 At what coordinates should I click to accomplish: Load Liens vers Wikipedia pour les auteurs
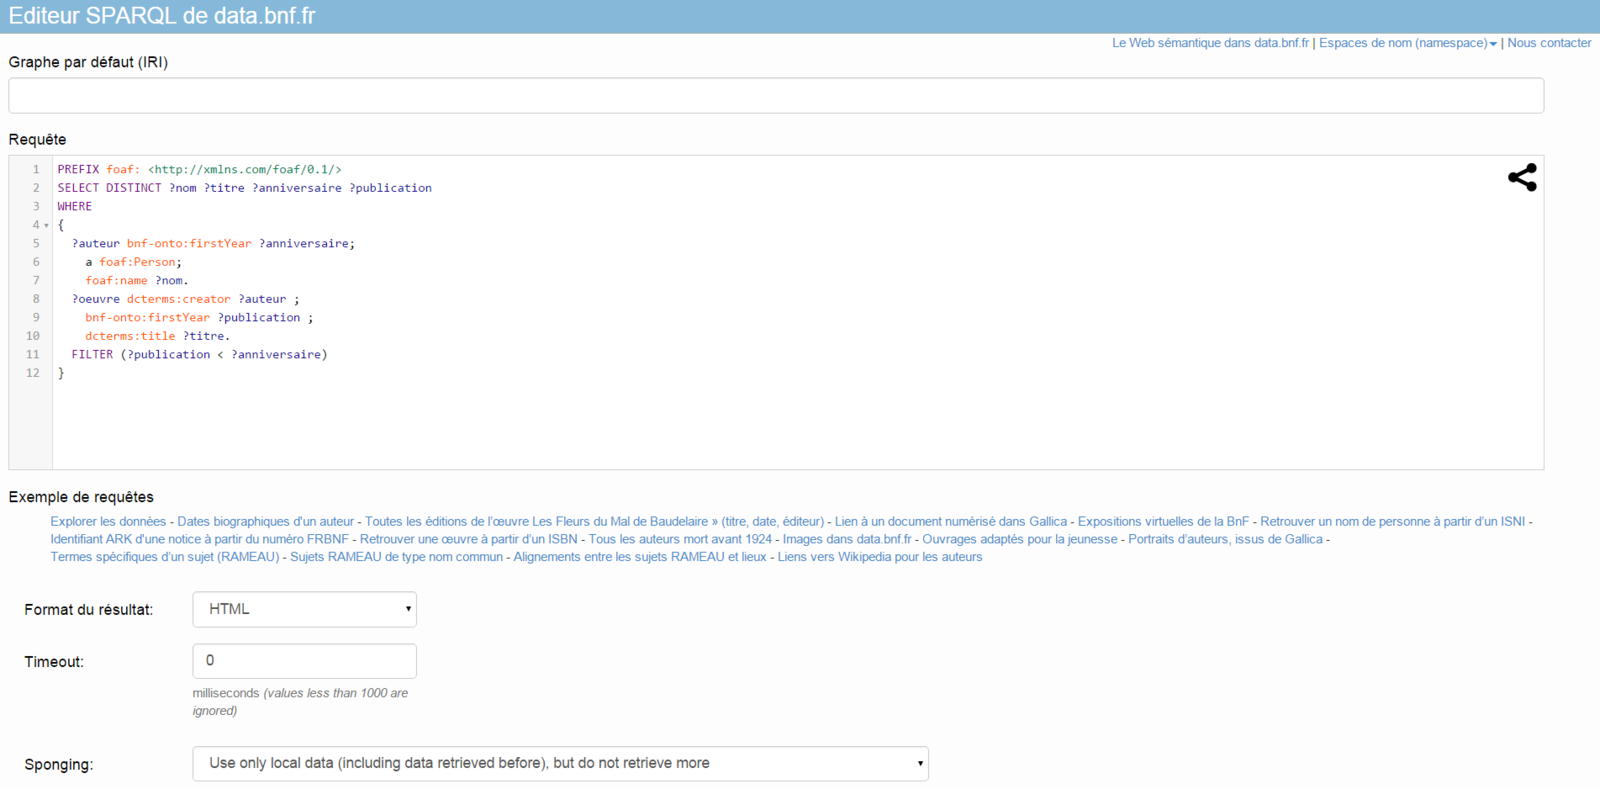[x=880, y=557]
